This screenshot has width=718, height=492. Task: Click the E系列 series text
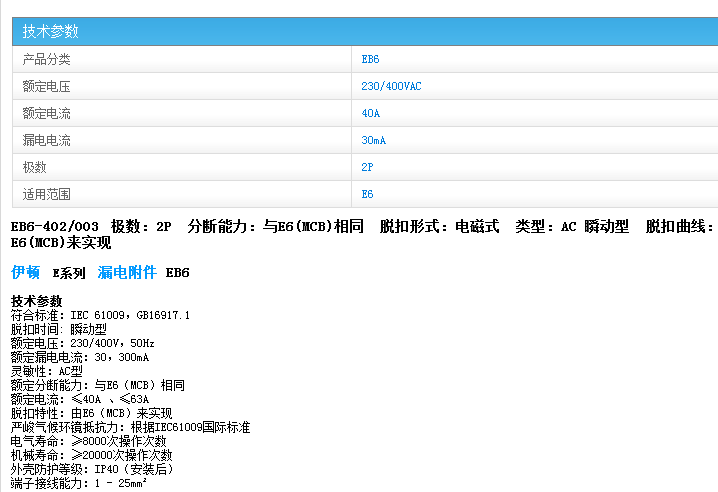coord(69,273)
